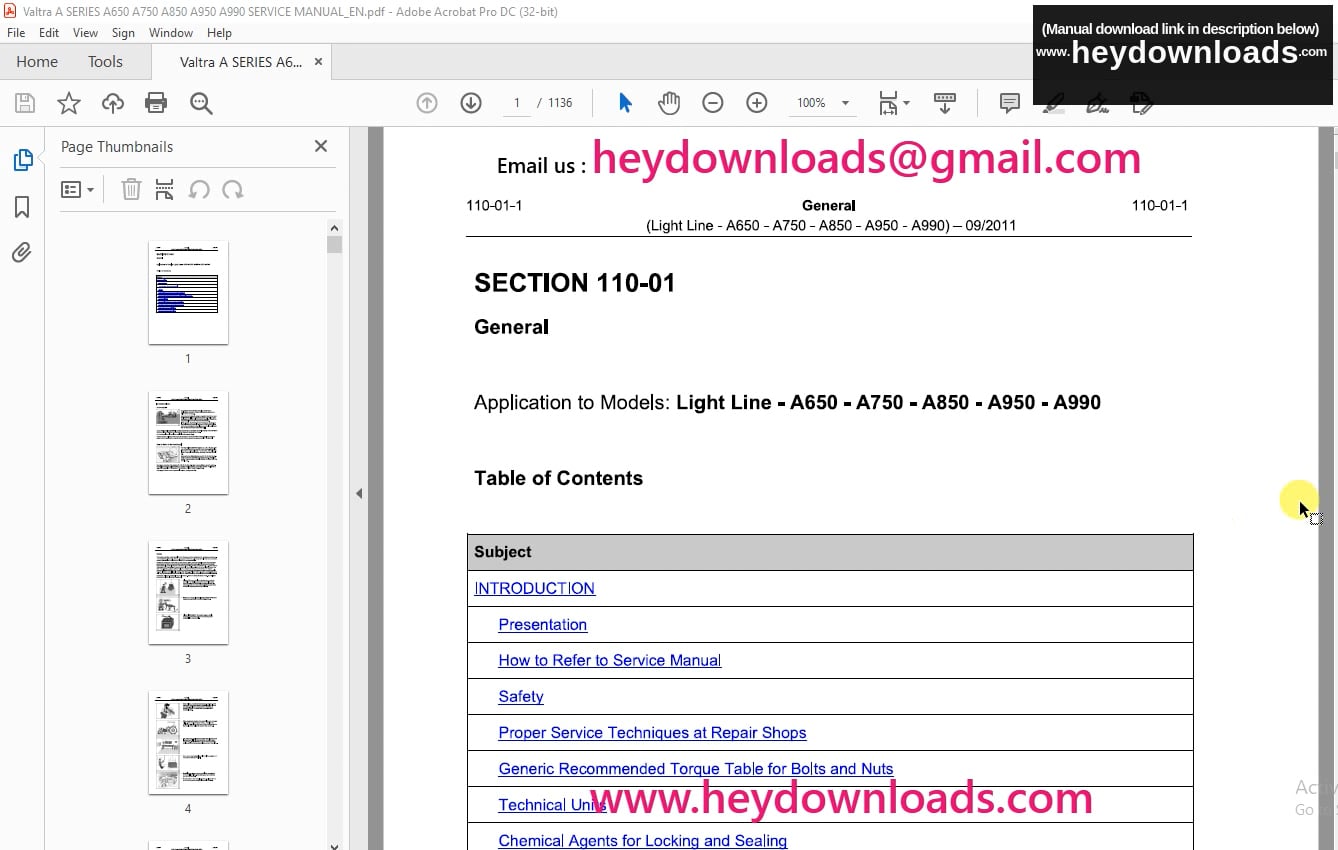This screenshot has width=1338, height=850.
Task: Zoom out with minus icon
Action: point(713,103)
